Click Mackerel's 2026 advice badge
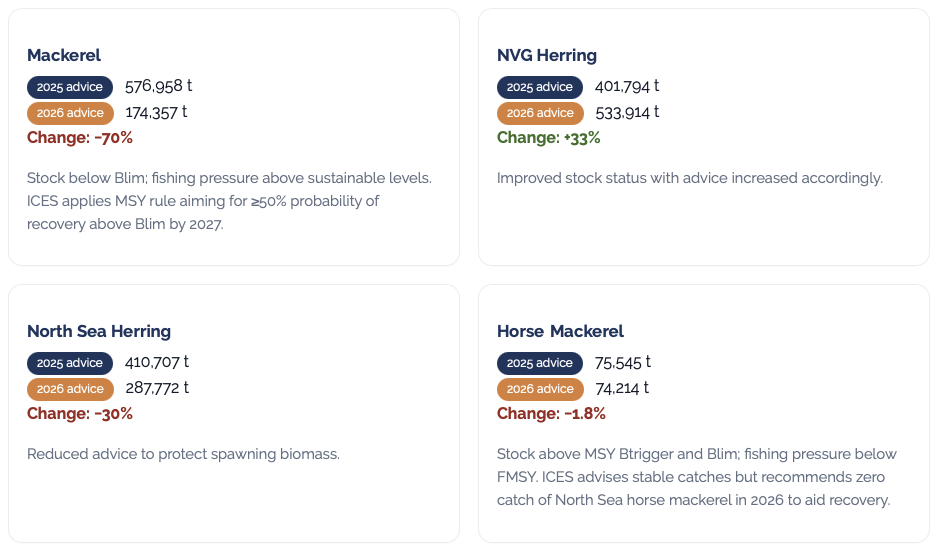Image resolution: width=938 pixels, height=550 pixels. 70,113
